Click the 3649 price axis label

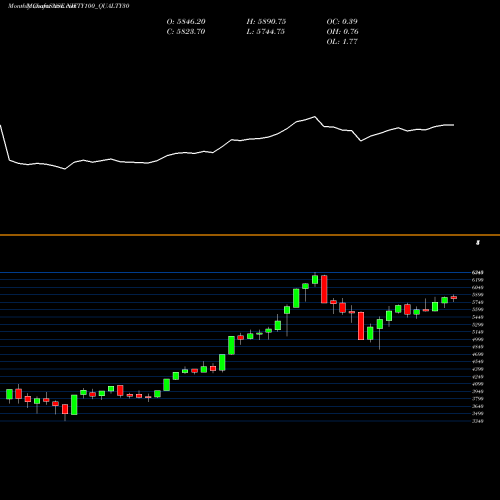[x=478, y=406]
